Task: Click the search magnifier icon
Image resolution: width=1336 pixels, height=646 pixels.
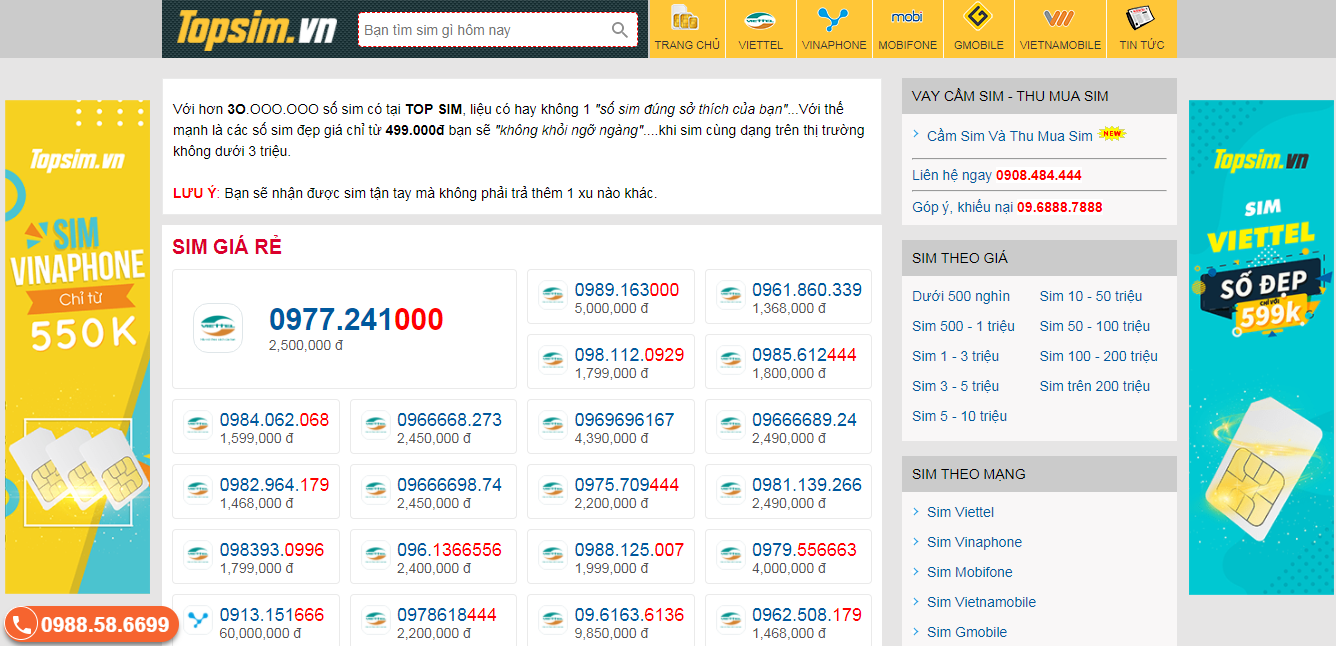Action: [620, 30]
